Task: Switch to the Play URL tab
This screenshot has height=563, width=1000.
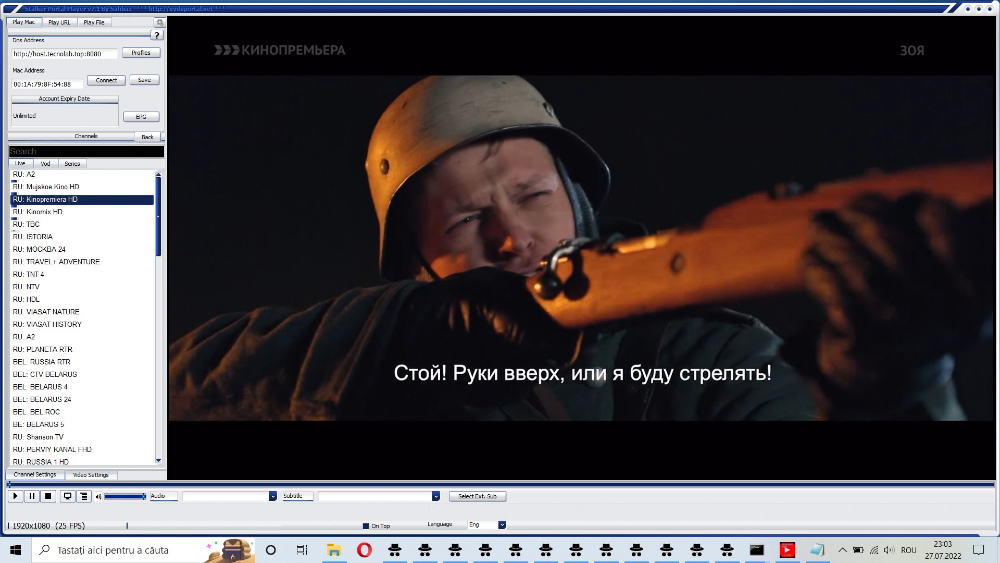Action: coord(59,22)
